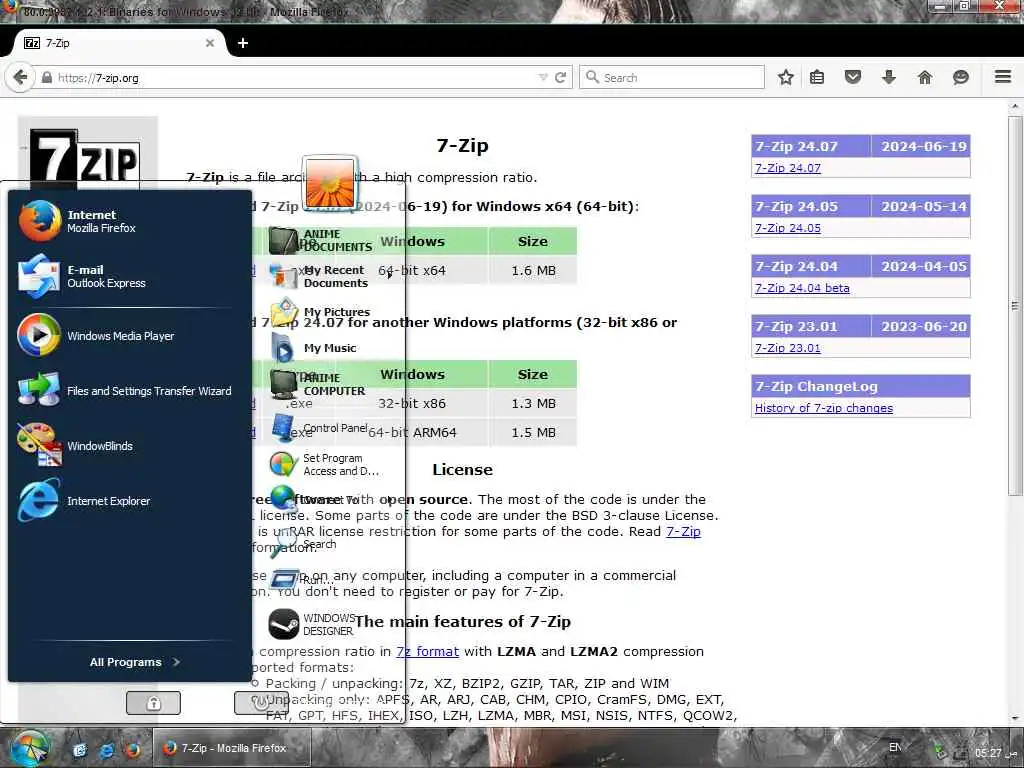The image size is (1024, 768).
Task: Select the 7-Zip browser tab
Action: [x=120, y=43]
